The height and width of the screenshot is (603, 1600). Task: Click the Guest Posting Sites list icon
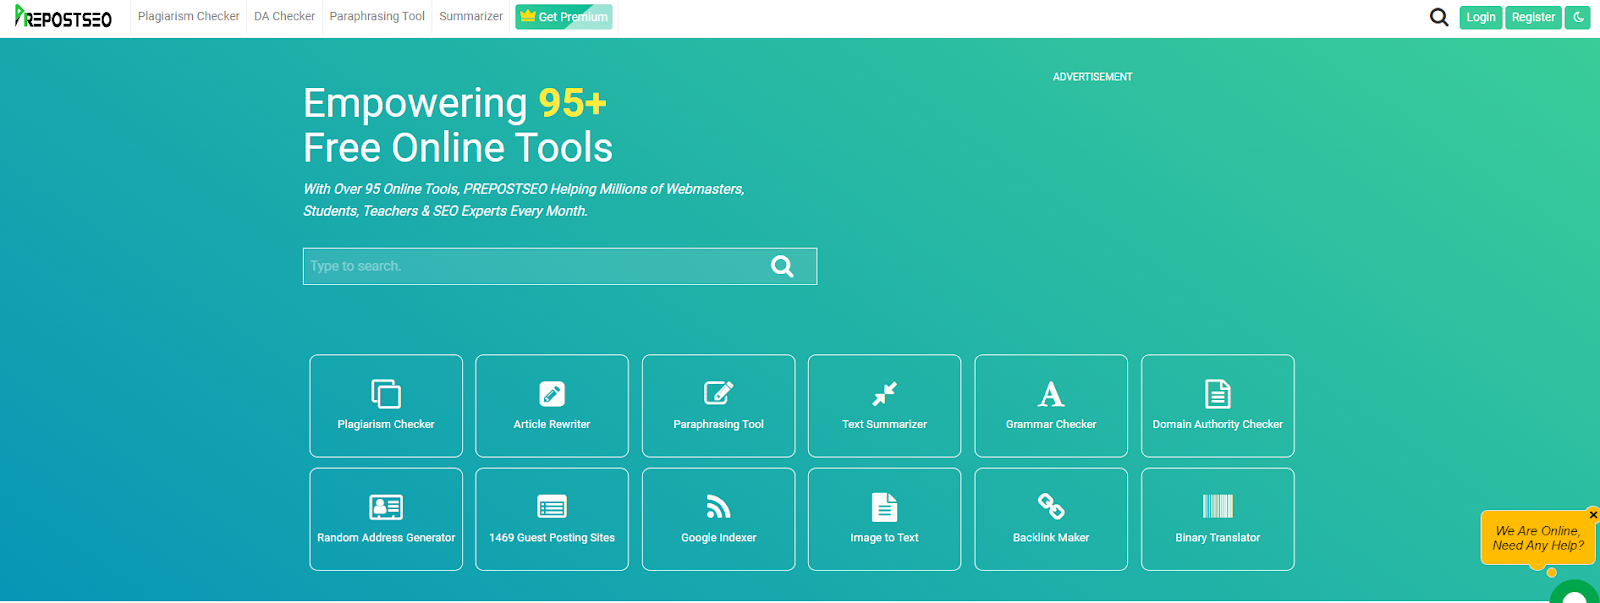click(x=552, y=507)
